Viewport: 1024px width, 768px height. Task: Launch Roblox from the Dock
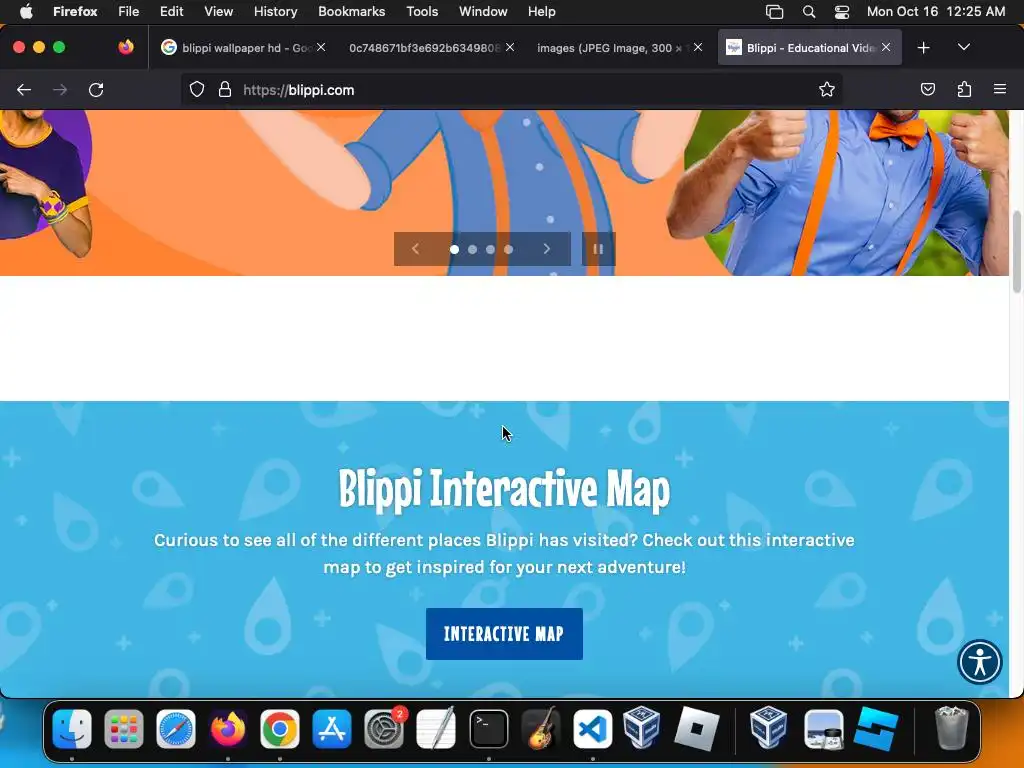click(696, 729)
